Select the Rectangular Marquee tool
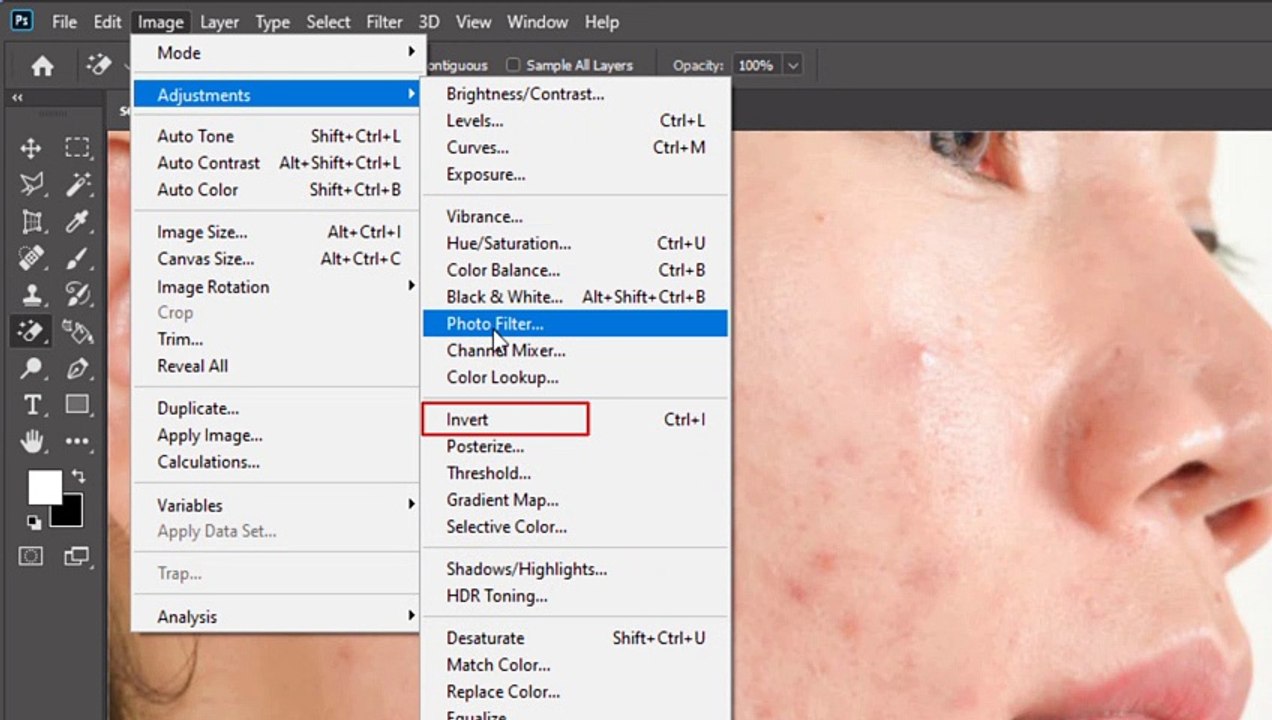Screen dimensions: 1272x720 [77, 149]
